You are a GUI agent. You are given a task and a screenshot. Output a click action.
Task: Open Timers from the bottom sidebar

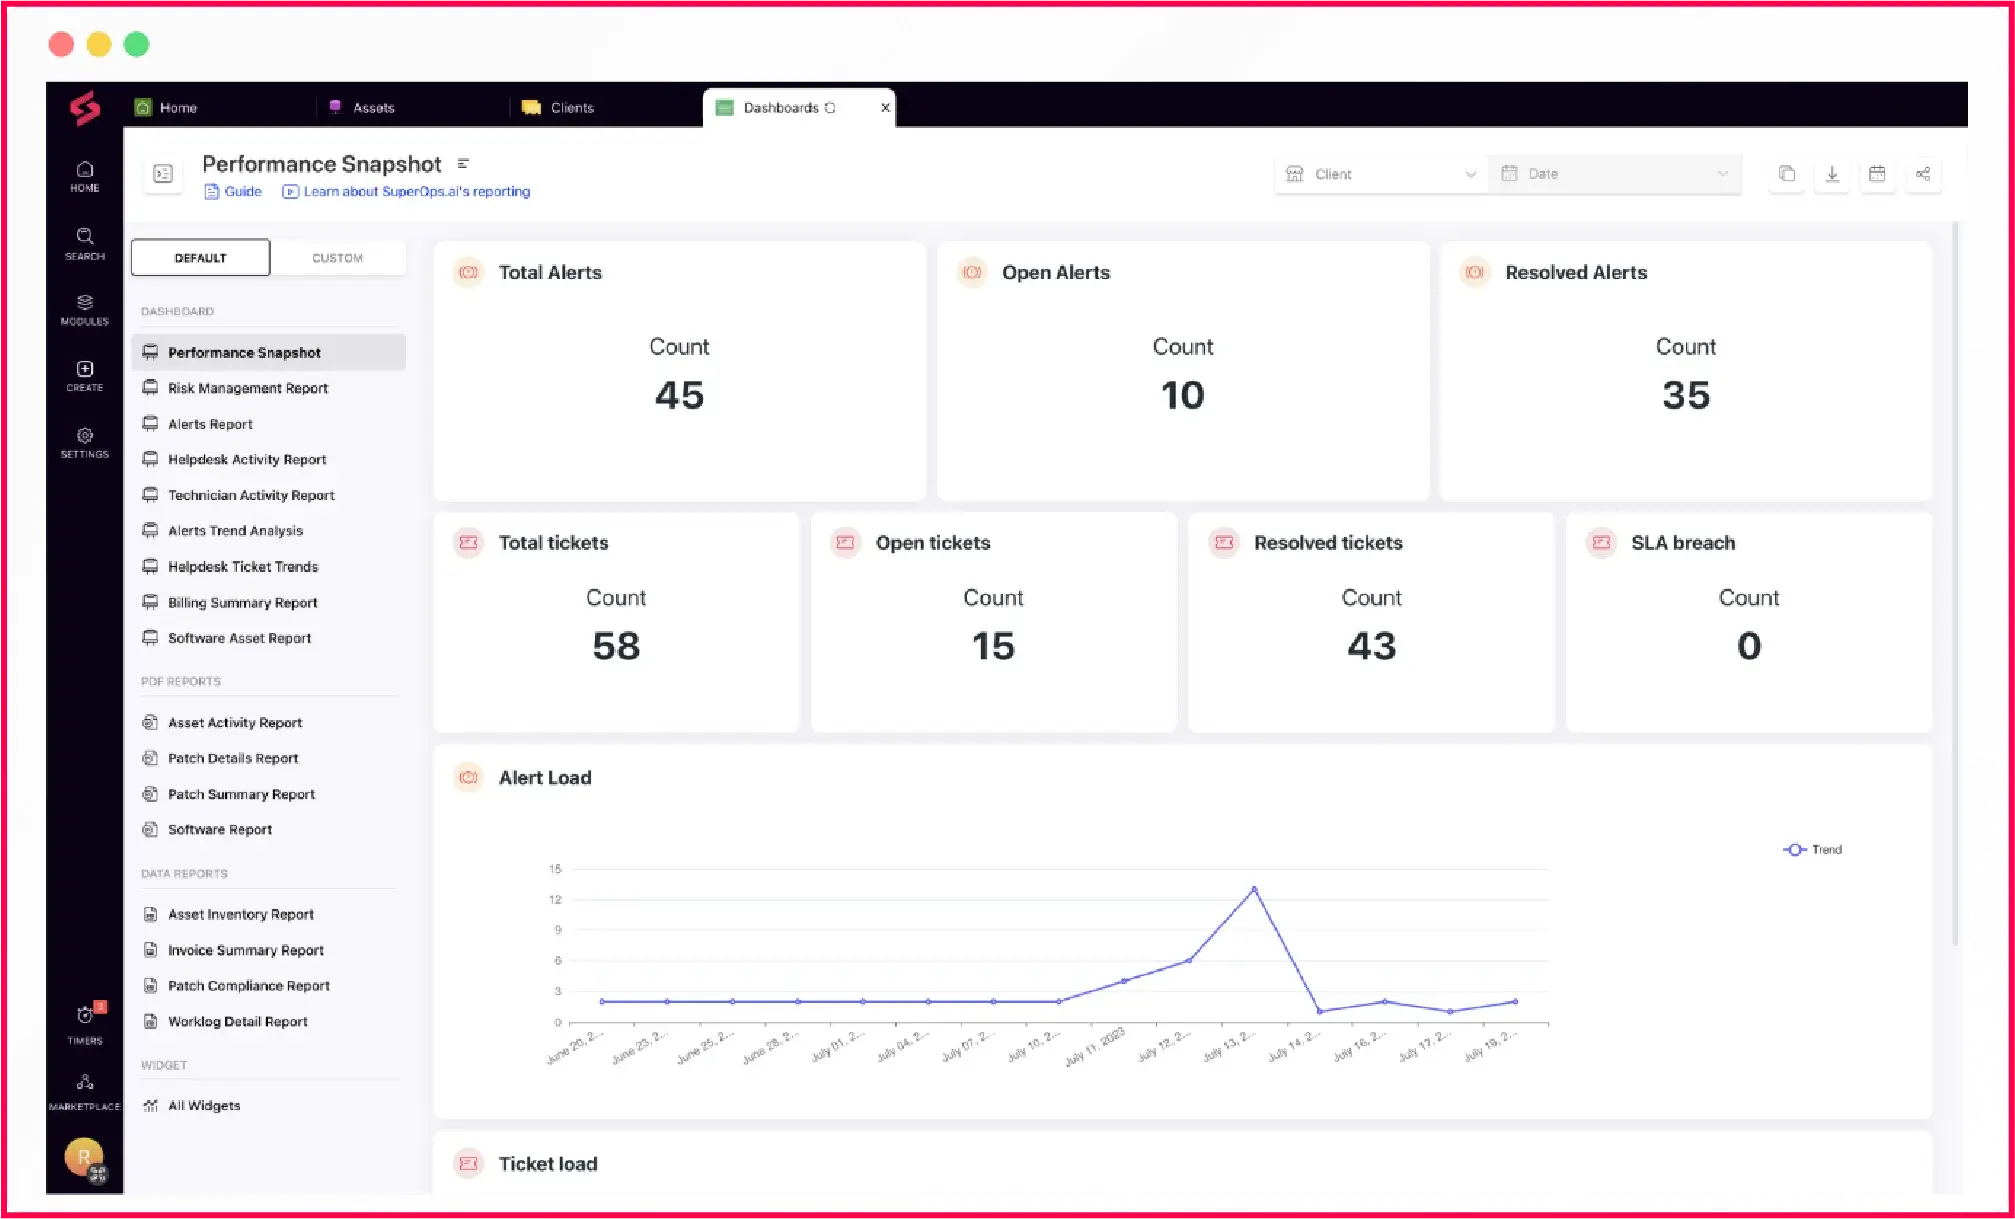[x=84, y=1018]
